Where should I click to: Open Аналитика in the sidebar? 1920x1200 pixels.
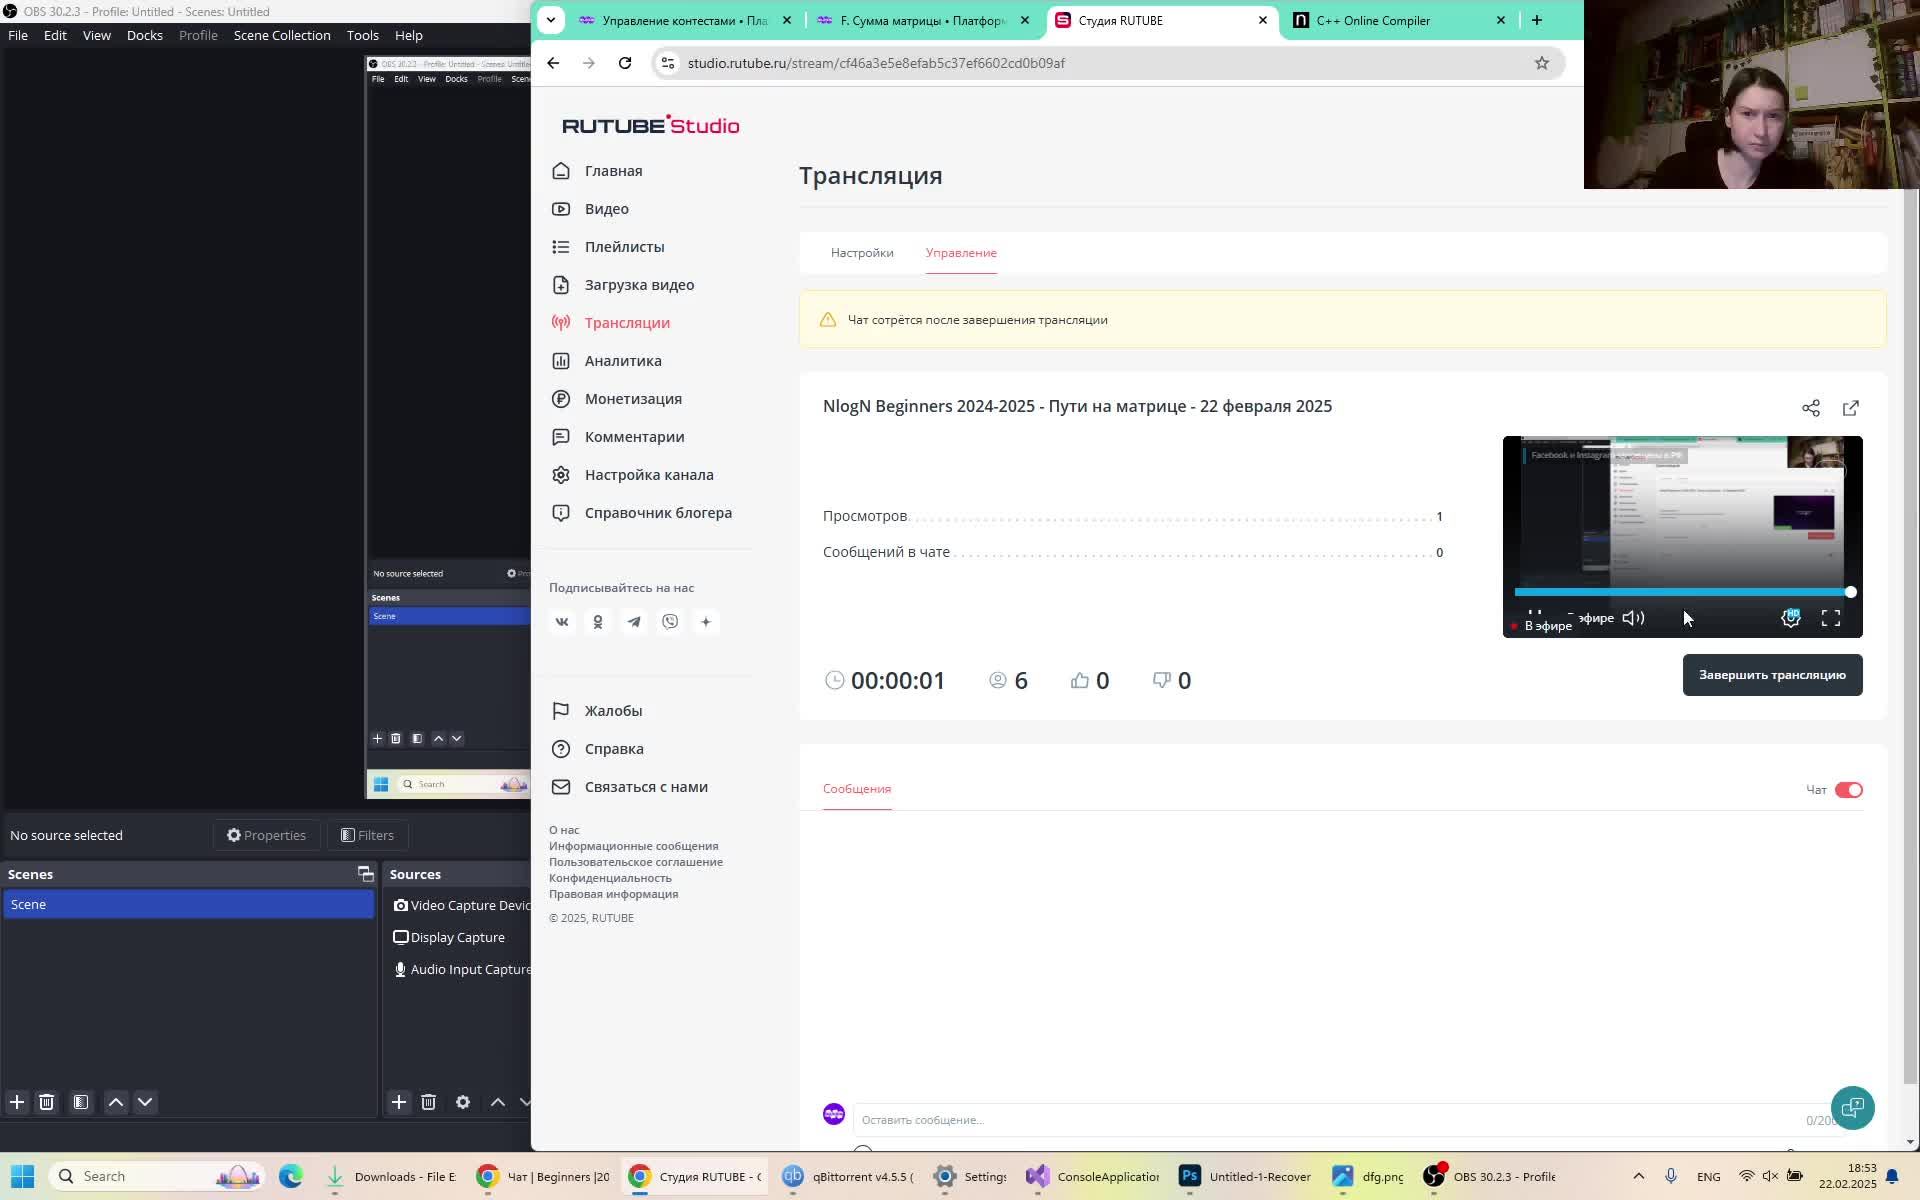622,361
